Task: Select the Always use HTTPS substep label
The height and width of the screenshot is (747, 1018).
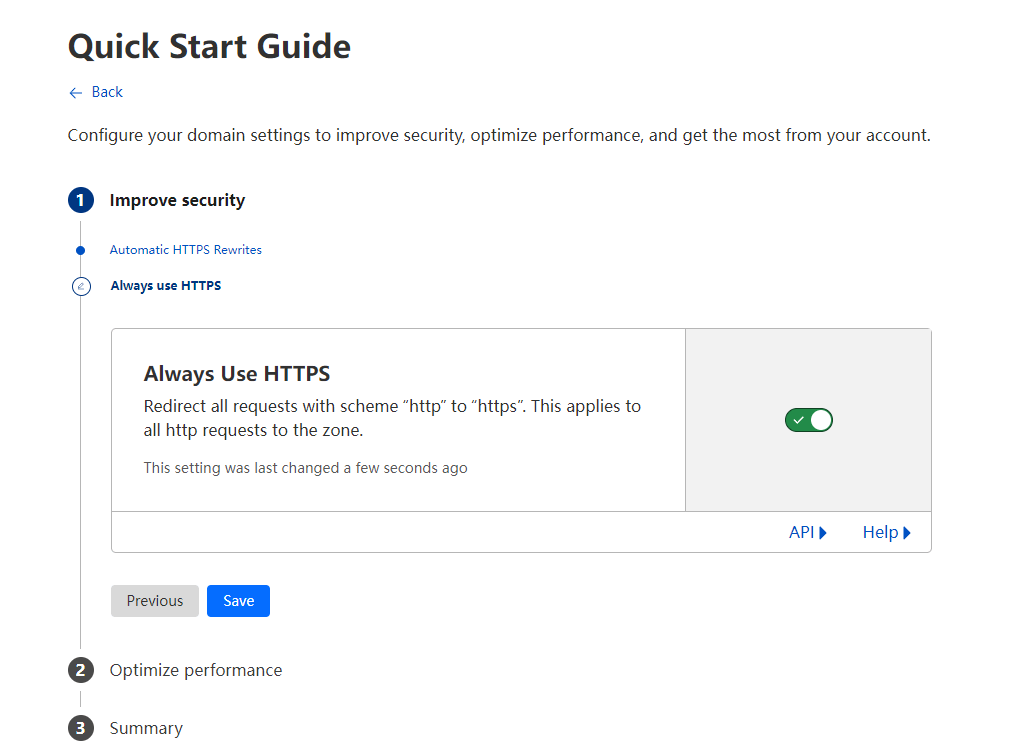Action: tap(166, 286)
